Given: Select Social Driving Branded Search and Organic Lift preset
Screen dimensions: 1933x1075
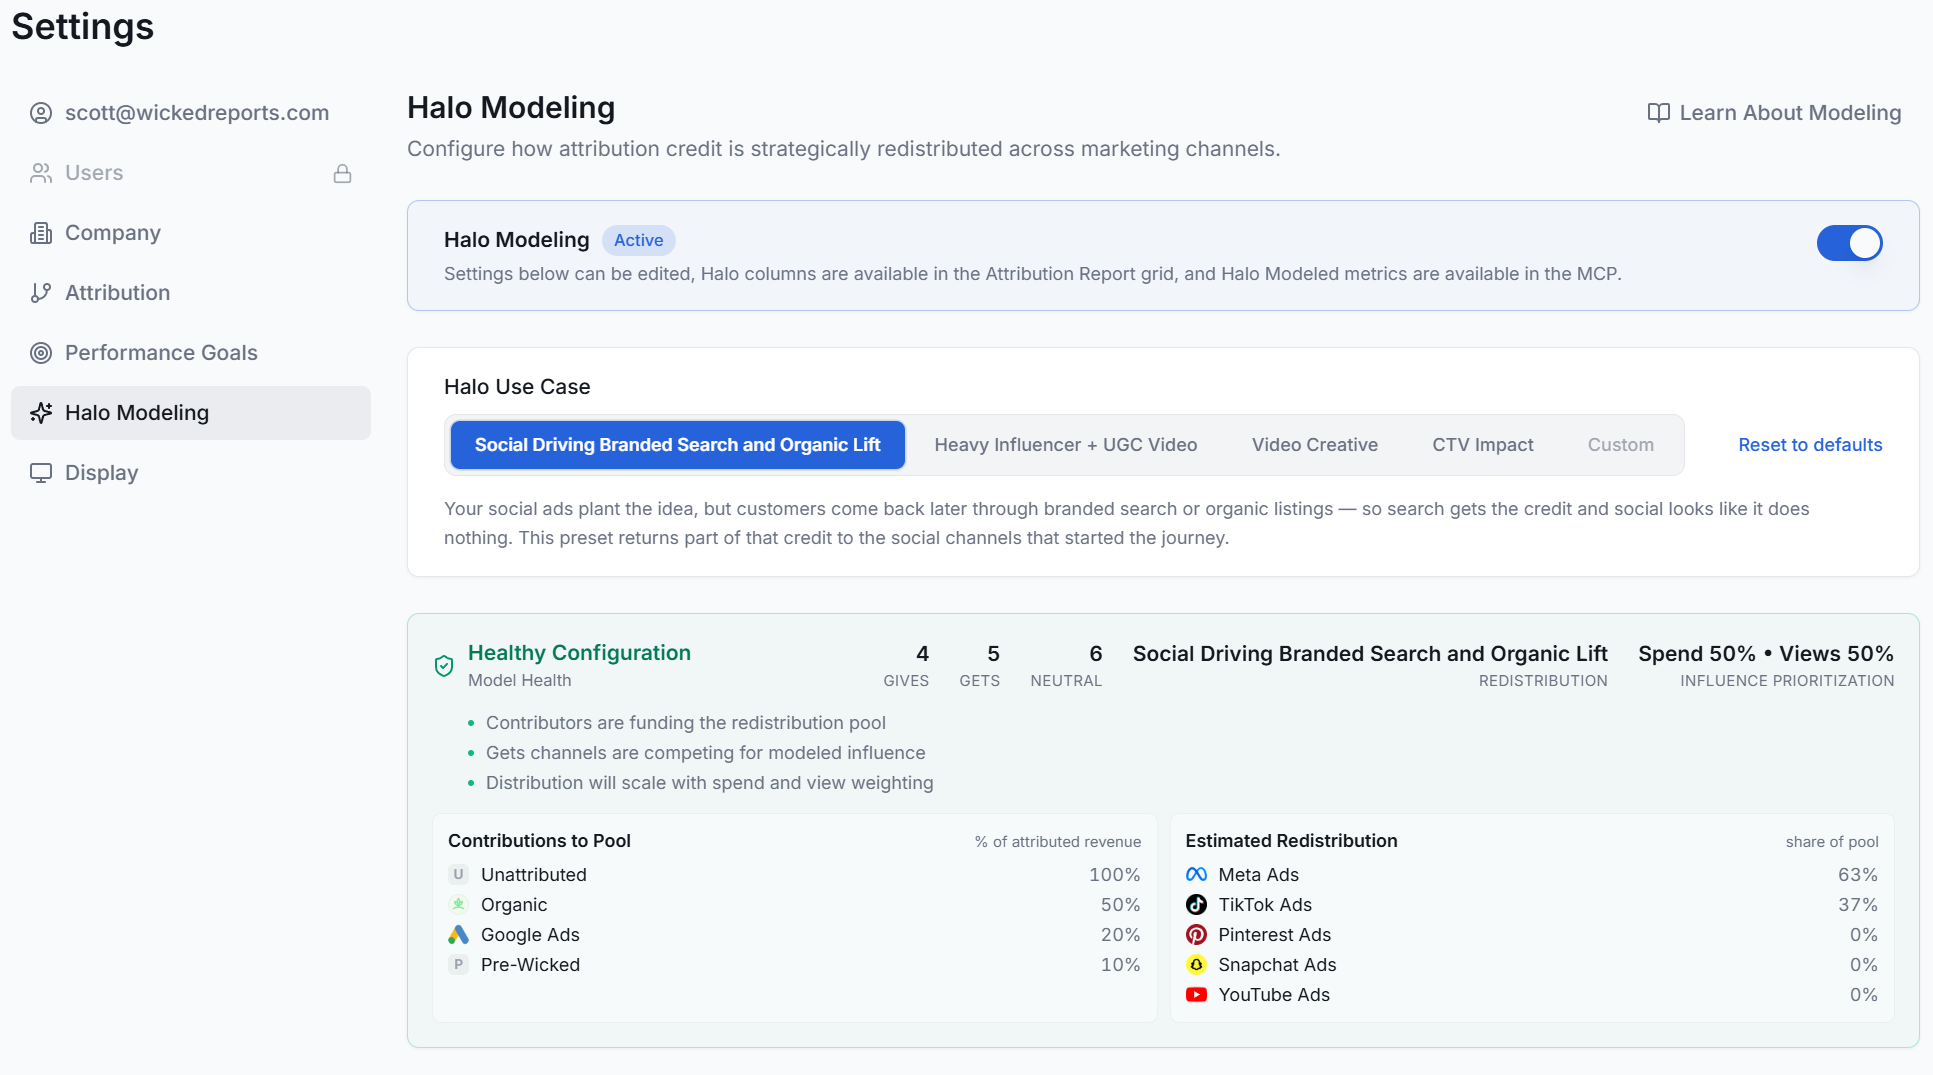Looking at the screenshot, I should click(x=678, y=445).
